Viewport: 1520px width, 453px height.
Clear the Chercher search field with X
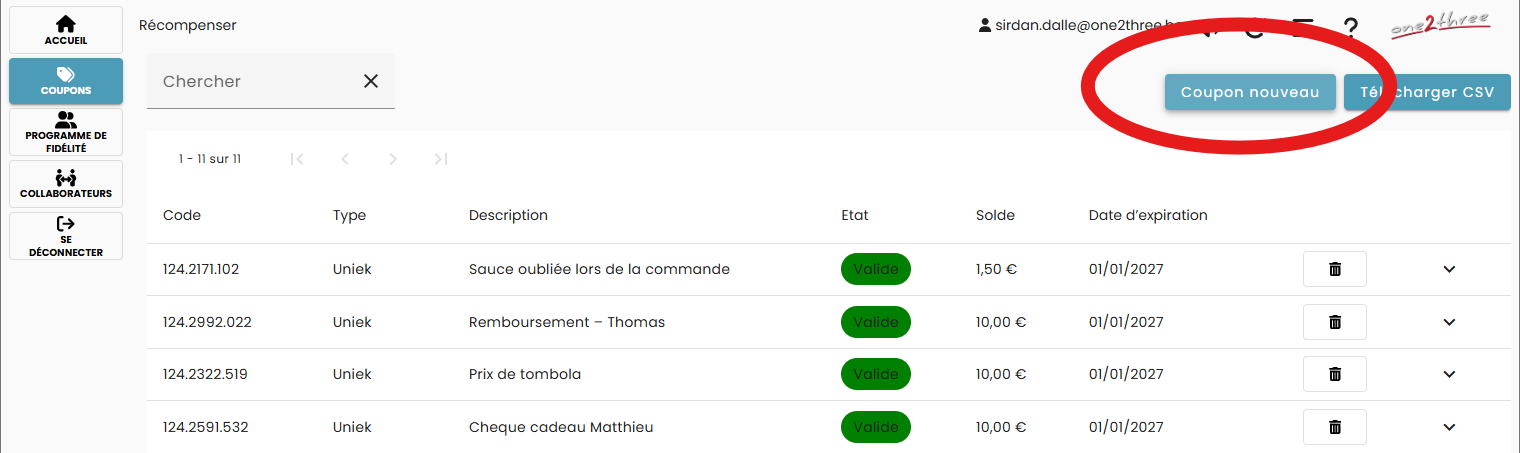[x=371, y=81]
